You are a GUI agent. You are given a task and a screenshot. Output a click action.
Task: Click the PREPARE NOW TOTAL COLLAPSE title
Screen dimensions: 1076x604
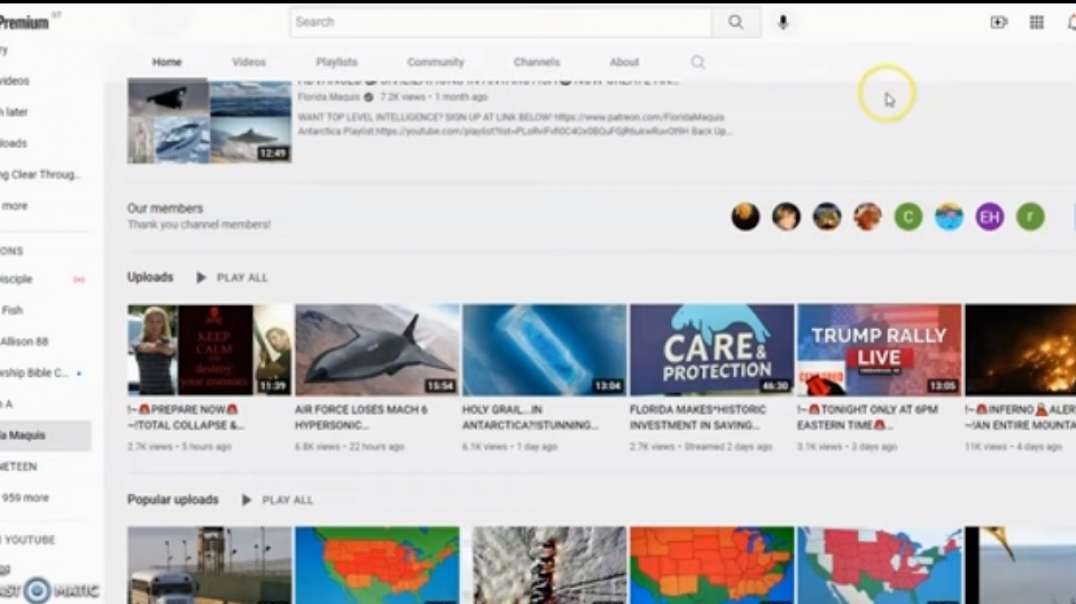coord(185,417)
